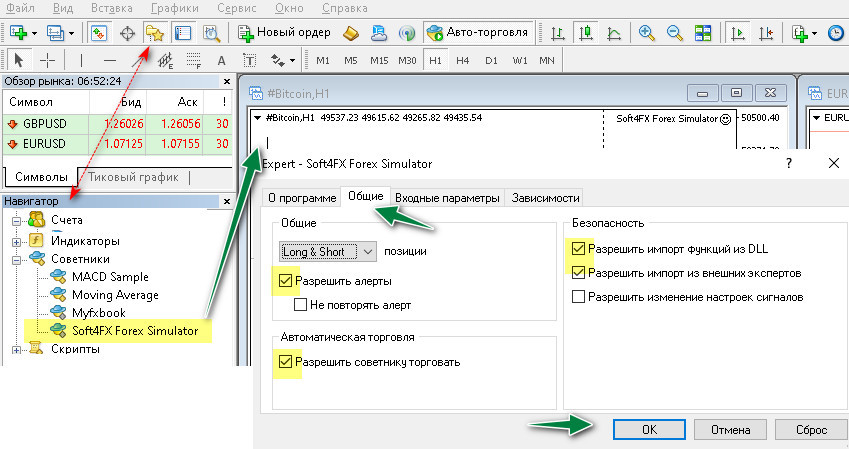Toggle the Terminal panel icon
The width and height of the screenshot is (849, 449).
(x=183, y=33)
